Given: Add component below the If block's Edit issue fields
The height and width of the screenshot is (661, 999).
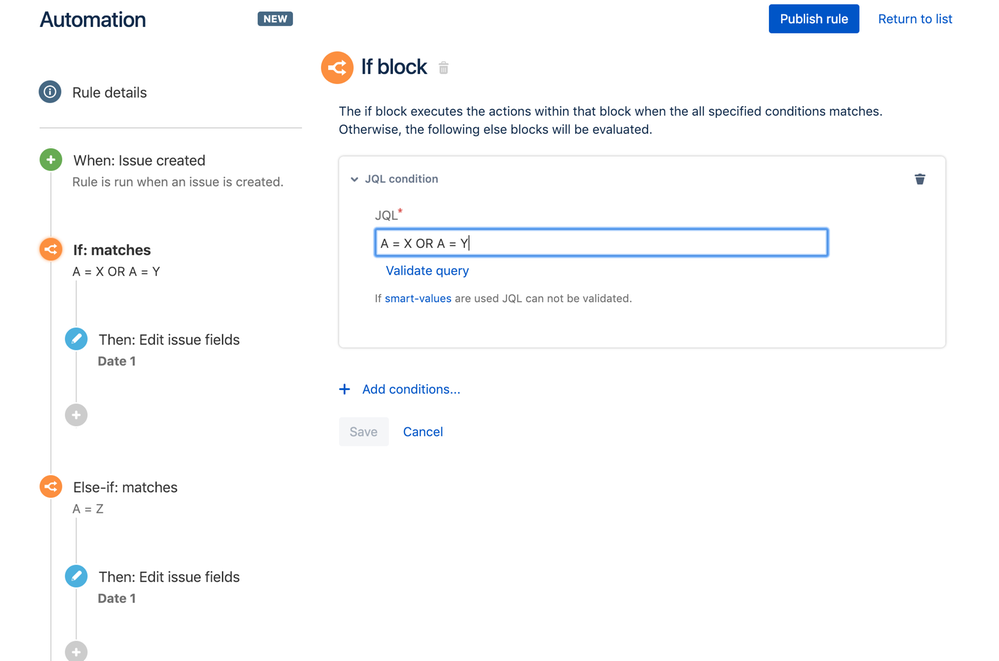Looking at the screenshot, I should click(76, 415).
